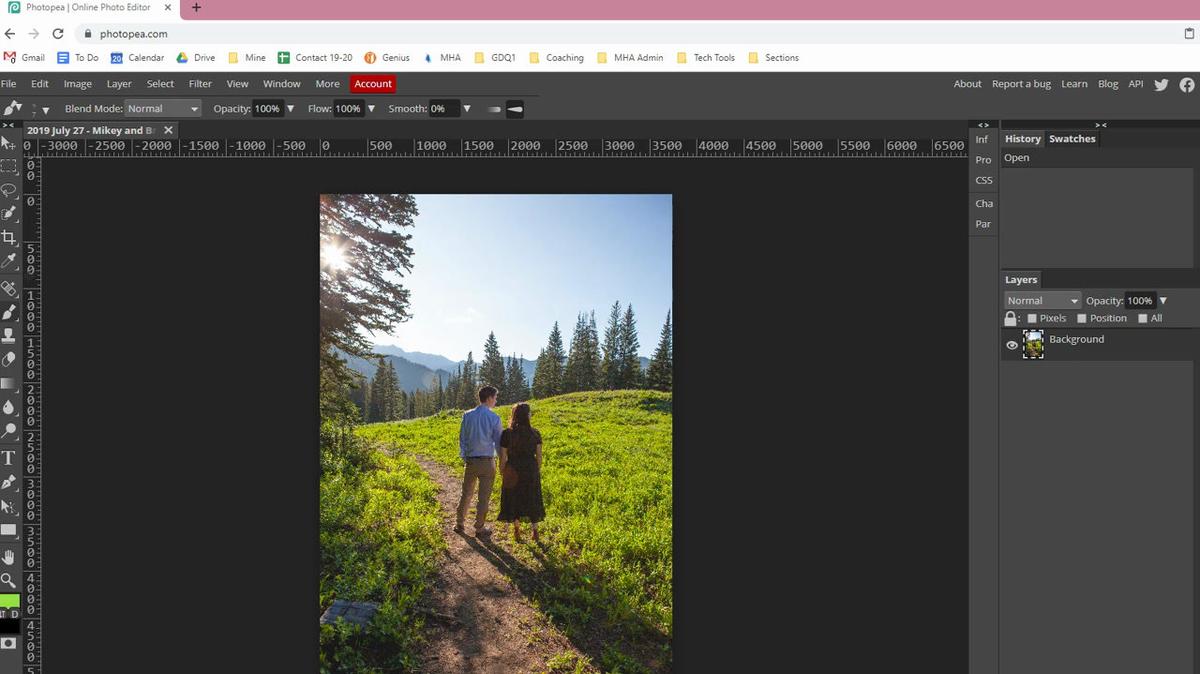This screenshot has width=1200, height=674.
Task: Open the Filter menu
Action: (200, 84)
